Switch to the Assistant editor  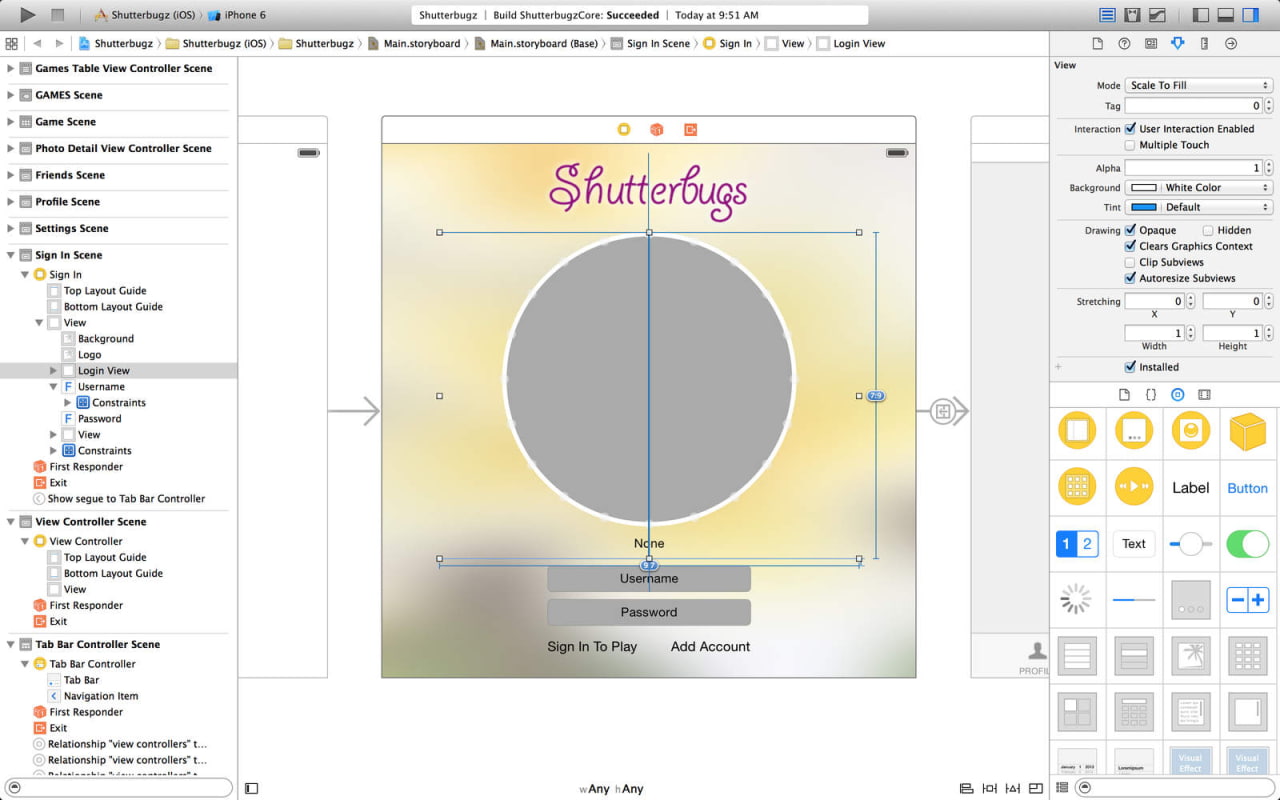(1132, 15)
